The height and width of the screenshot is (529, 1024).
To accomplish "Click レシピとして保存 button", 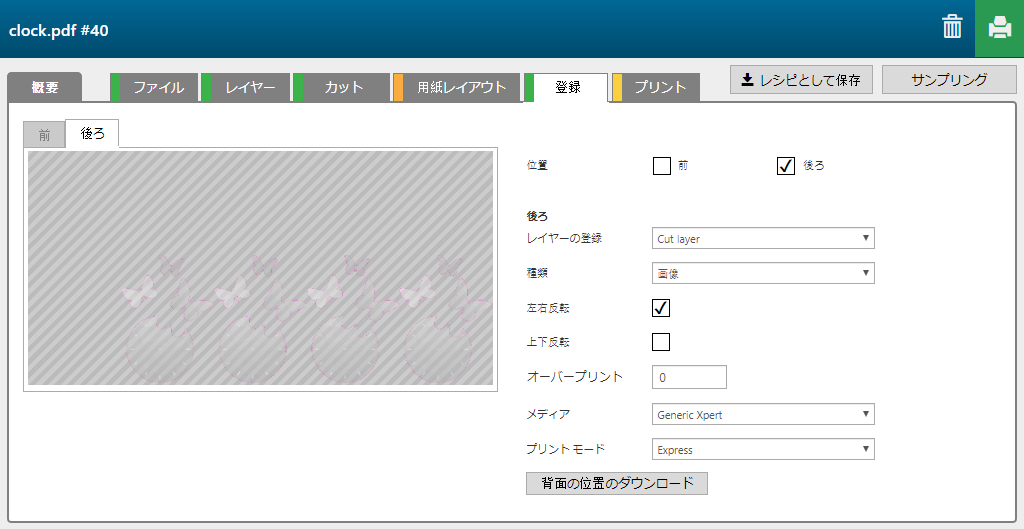I will pyautogui.click(x=801, y=80).
